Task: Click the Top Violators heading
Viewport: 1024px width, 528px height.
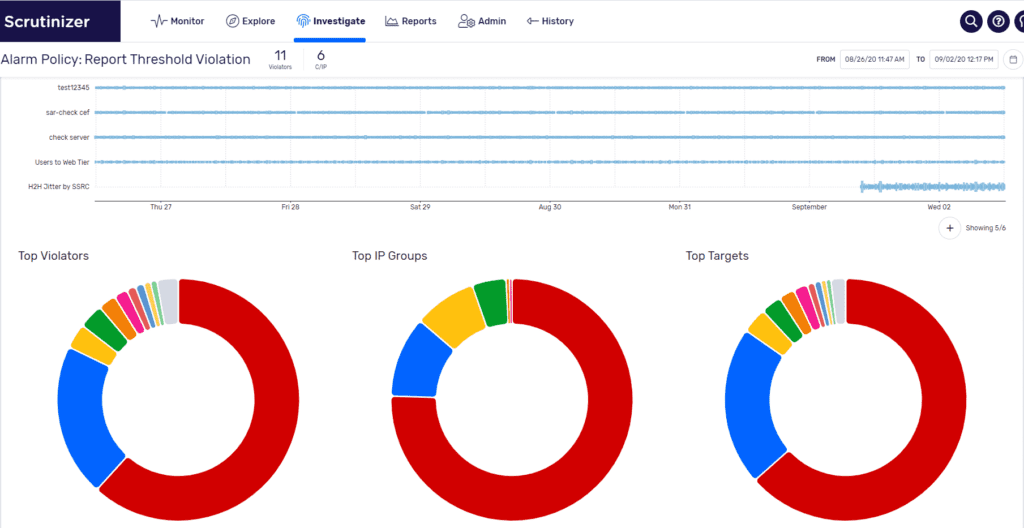Action: click(54, 256)
